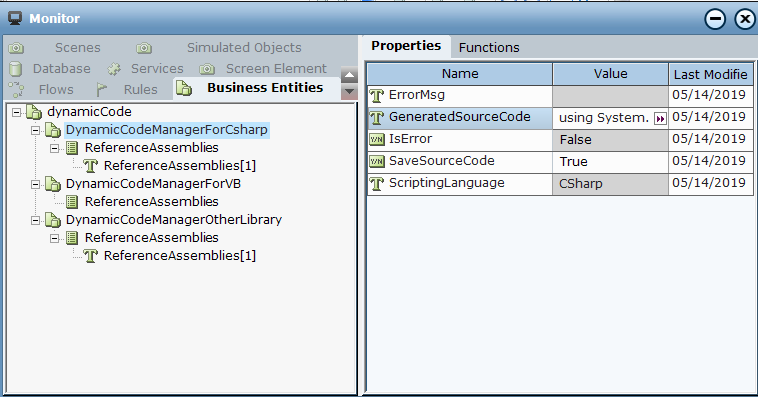Click the Name column header
The image size is (758, 397).
point(460,74)
